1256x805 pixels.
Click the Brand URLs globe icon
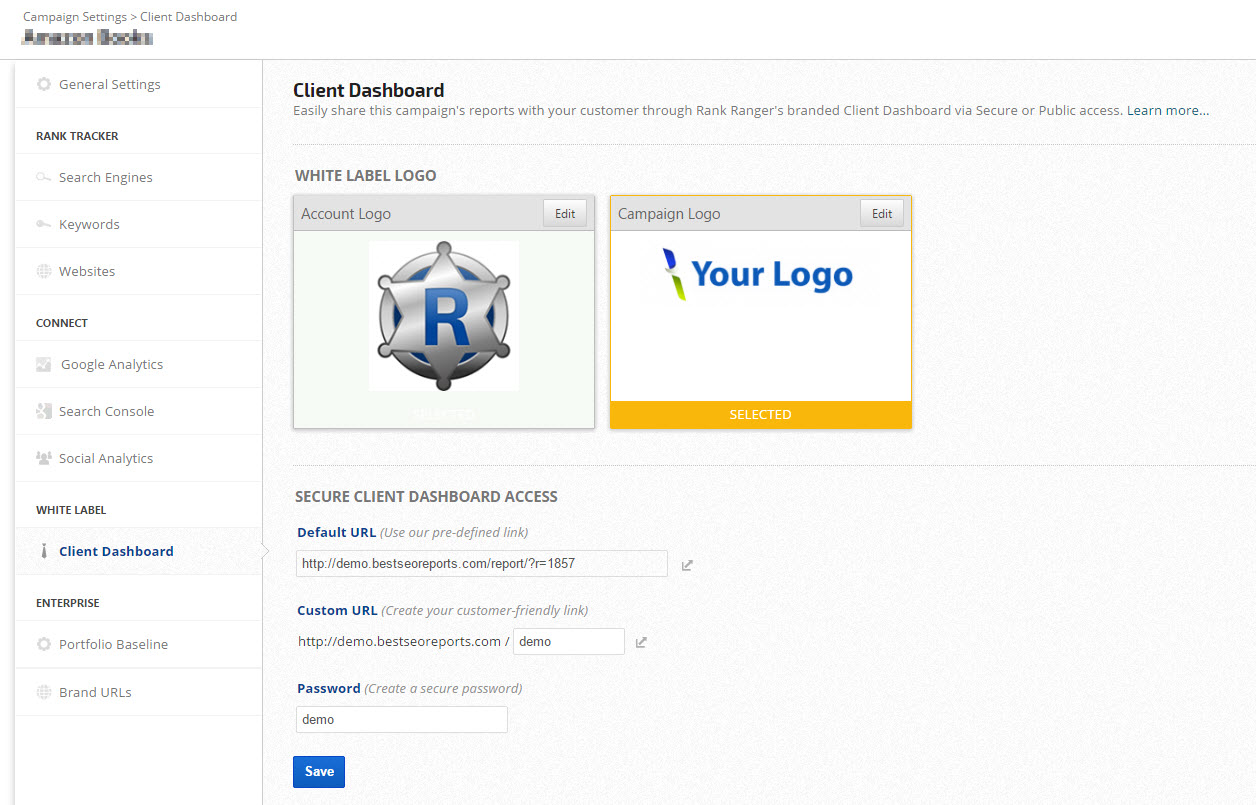(x=44, y=692)
